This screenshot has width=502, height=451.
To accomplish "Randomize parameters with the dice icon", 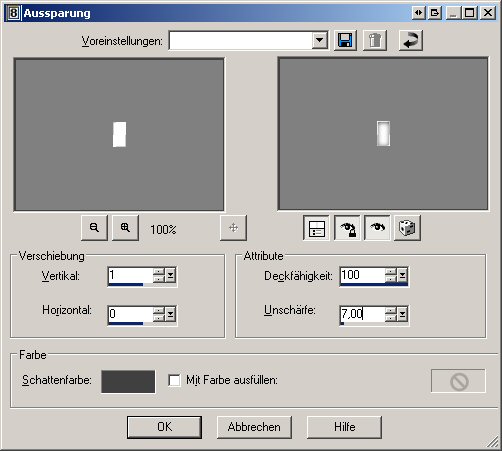I will (x=407, y=228).
